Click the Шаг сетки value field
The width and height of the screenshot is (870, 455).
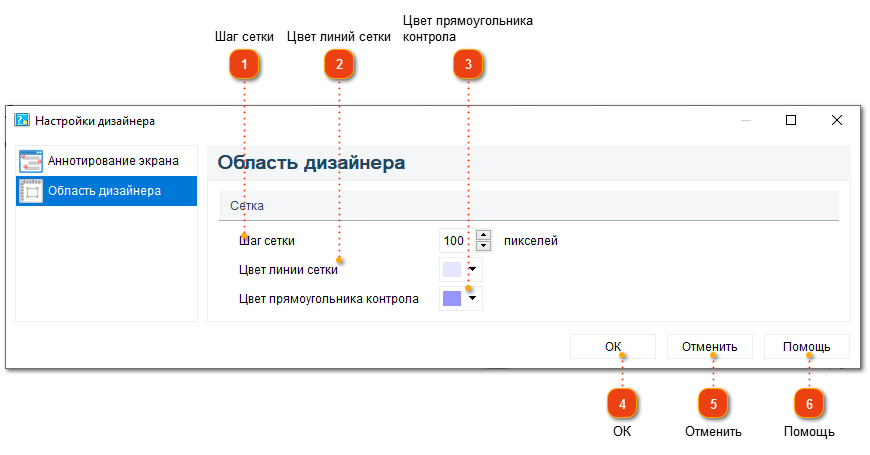click(x=456, y=241)
